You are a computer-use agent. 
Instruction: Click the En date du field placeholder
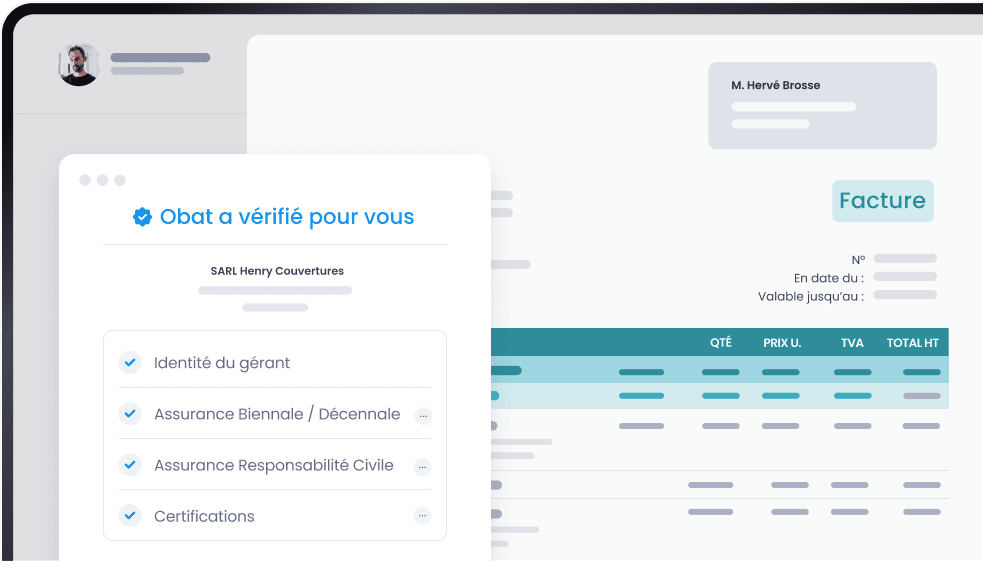tap(905, 276)
